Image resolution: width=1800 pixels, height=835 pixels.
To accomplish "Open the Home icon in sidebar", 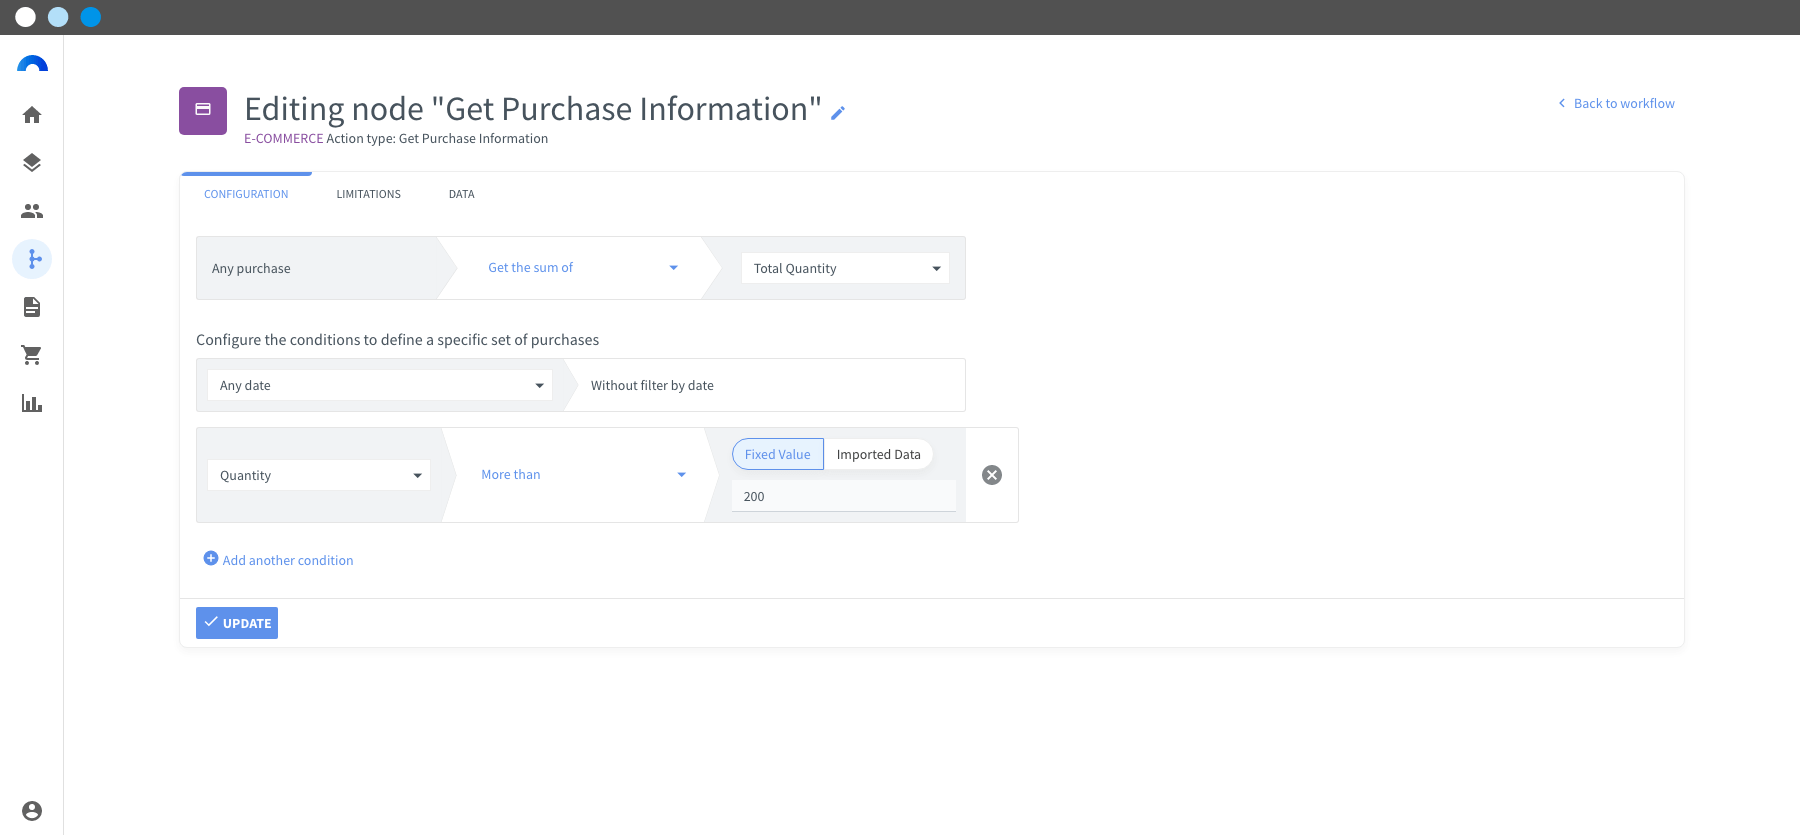I will point(32,115).
